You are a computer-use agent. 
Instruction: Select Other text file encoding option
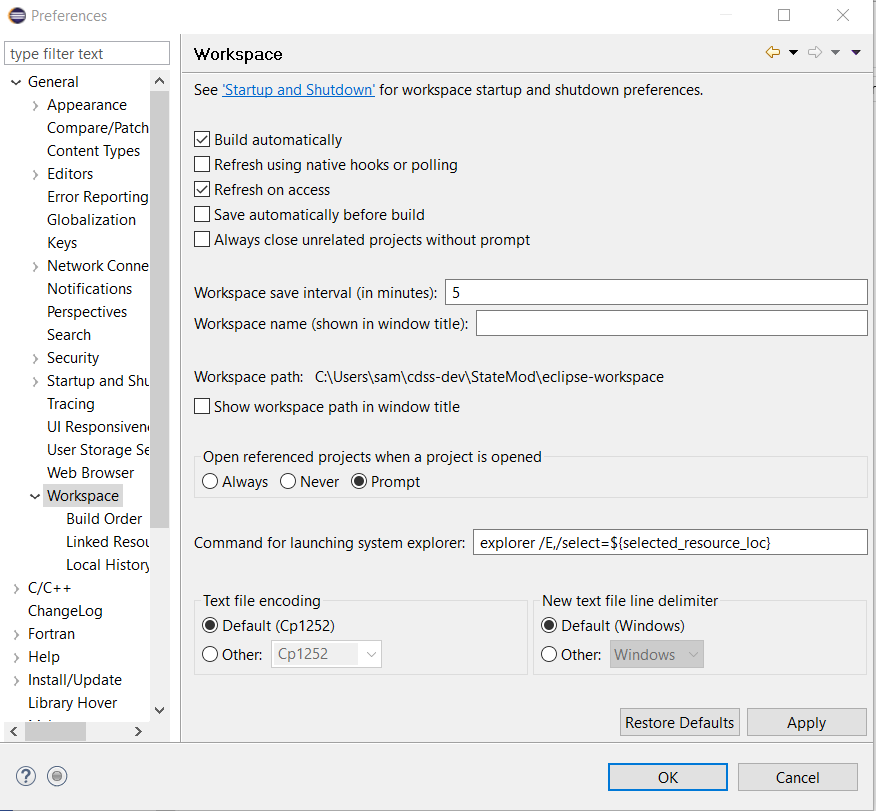(x=210, y=654)
